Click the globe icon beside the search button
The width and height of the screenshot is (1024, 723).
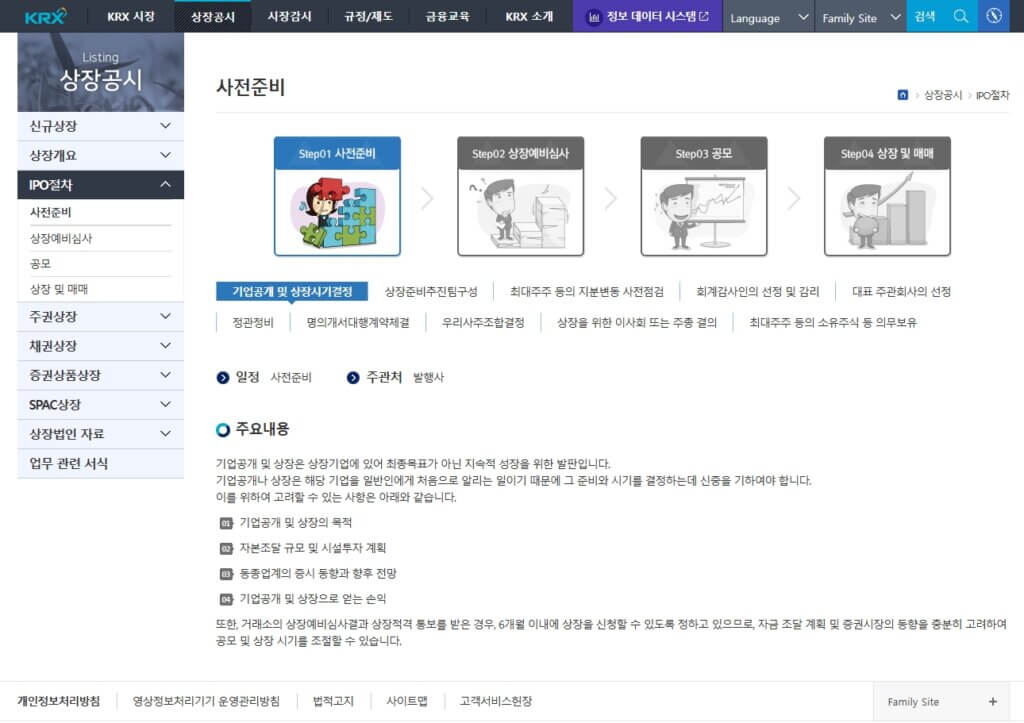point(993,15)
